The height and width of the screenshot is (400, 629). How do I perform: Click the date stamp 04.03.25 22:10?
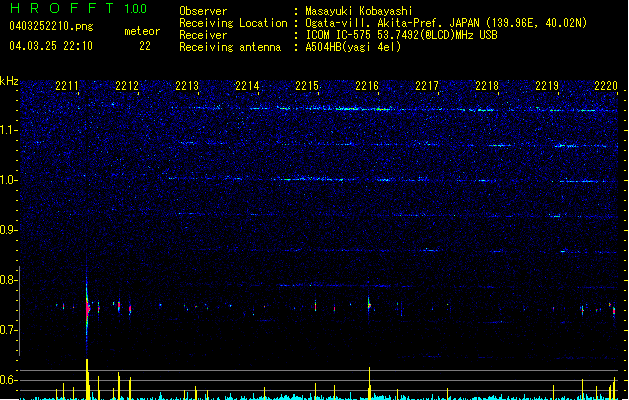tap(51, 46)
